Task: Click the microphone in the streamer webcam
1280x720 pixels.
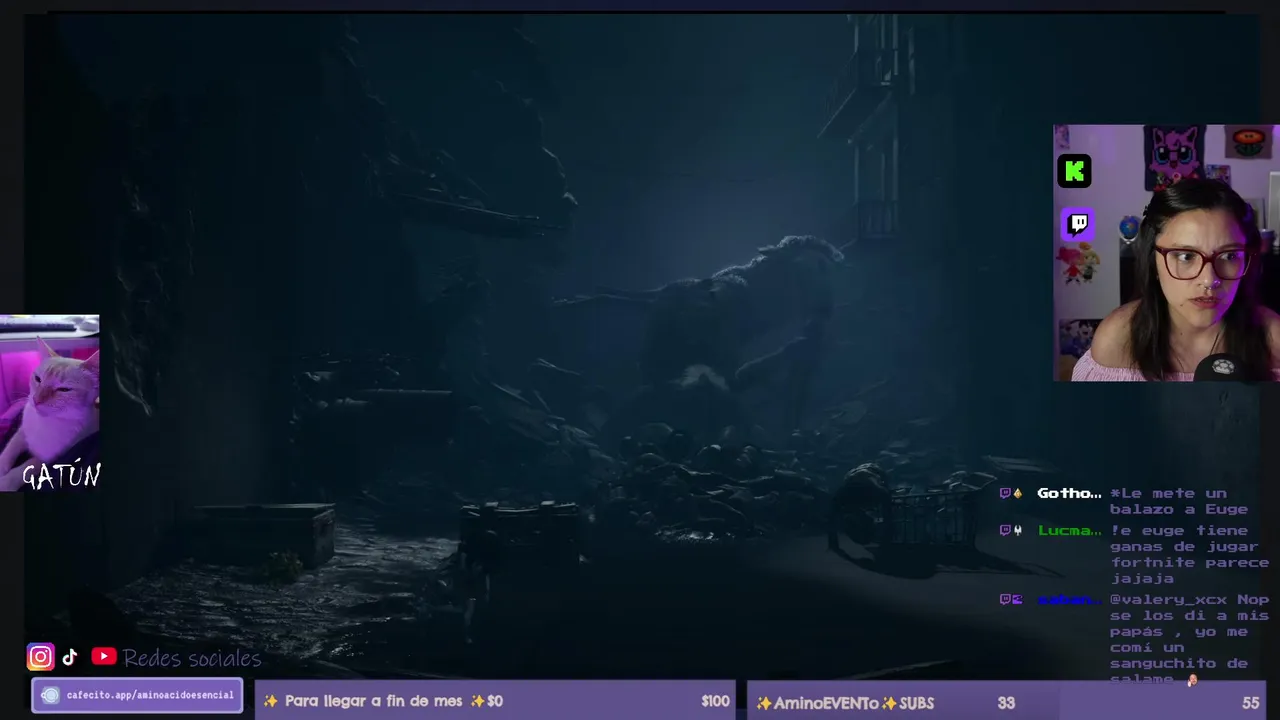Action: pyautogui.click(x=1222, y=366)
